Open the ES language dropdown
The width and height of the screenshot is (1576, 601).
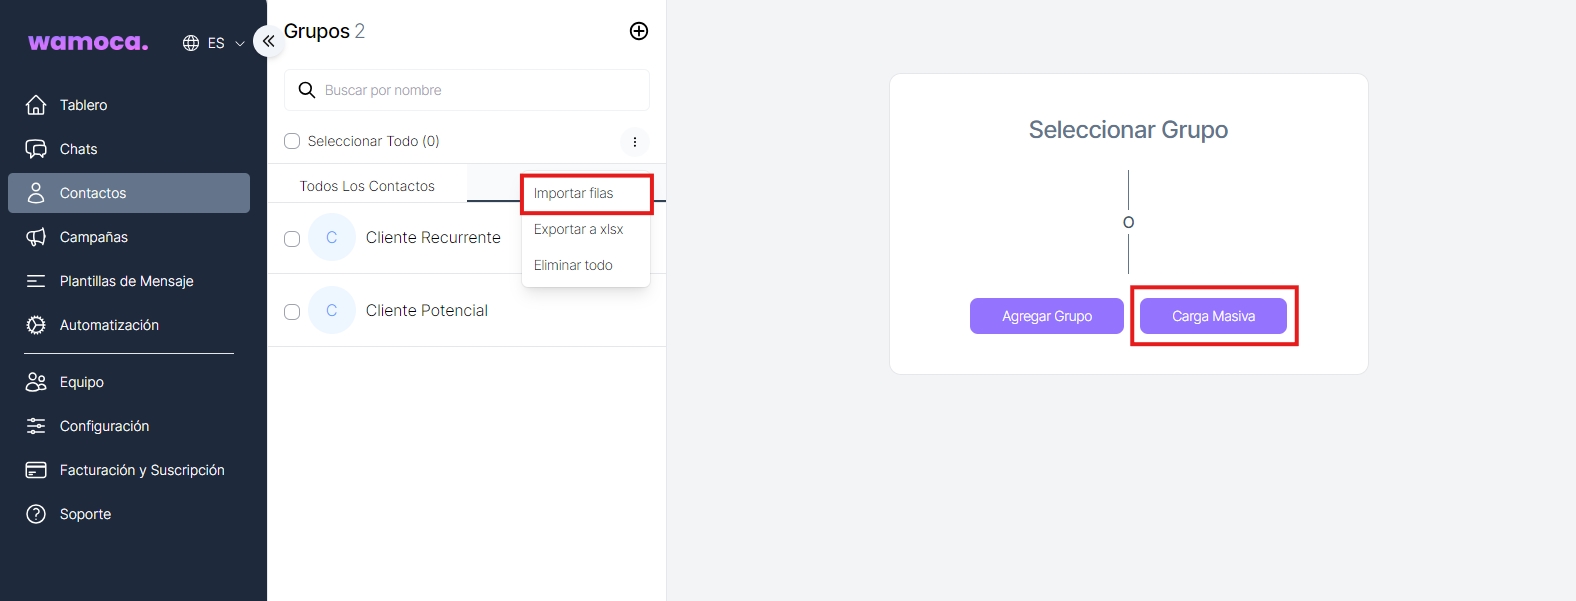(214, 43)
